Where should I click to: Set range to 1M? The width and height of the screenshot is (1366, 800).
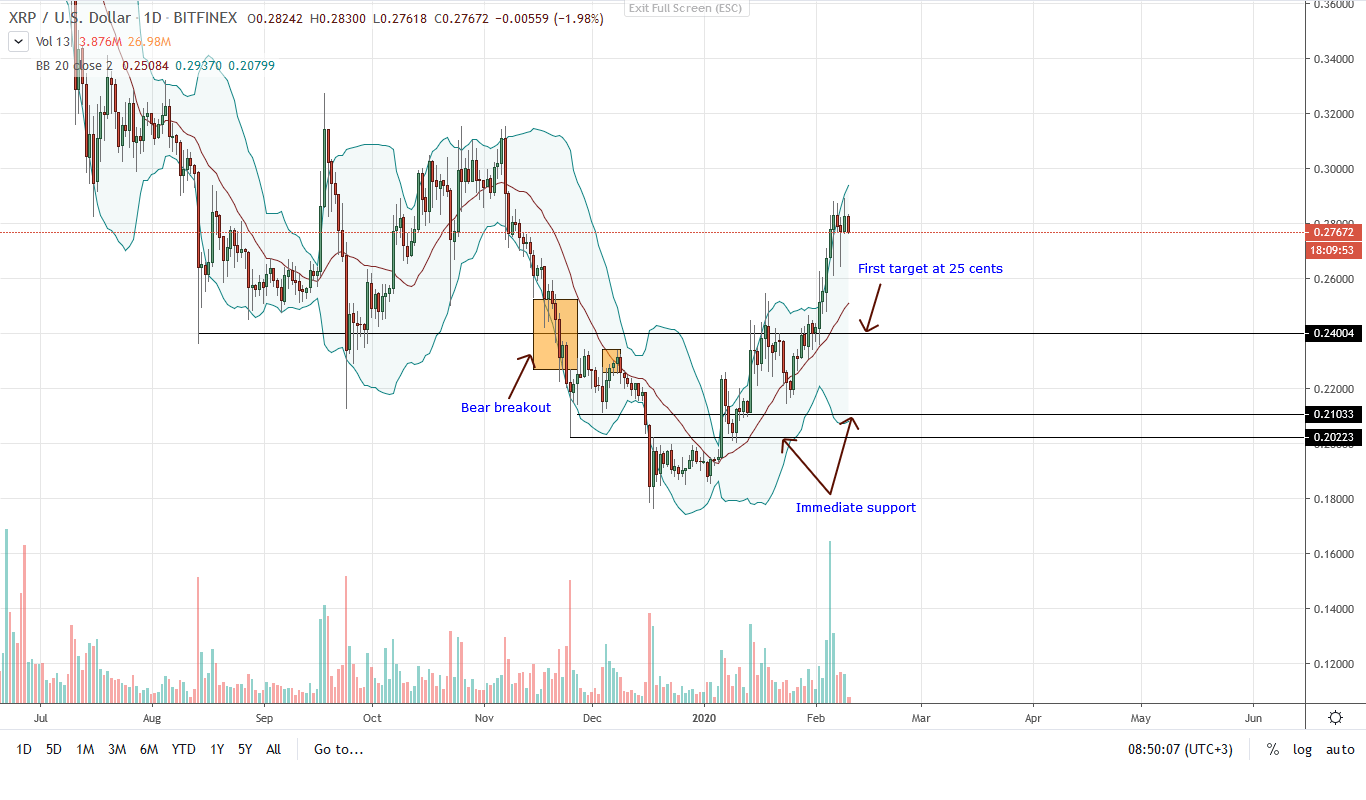[85, 749]
